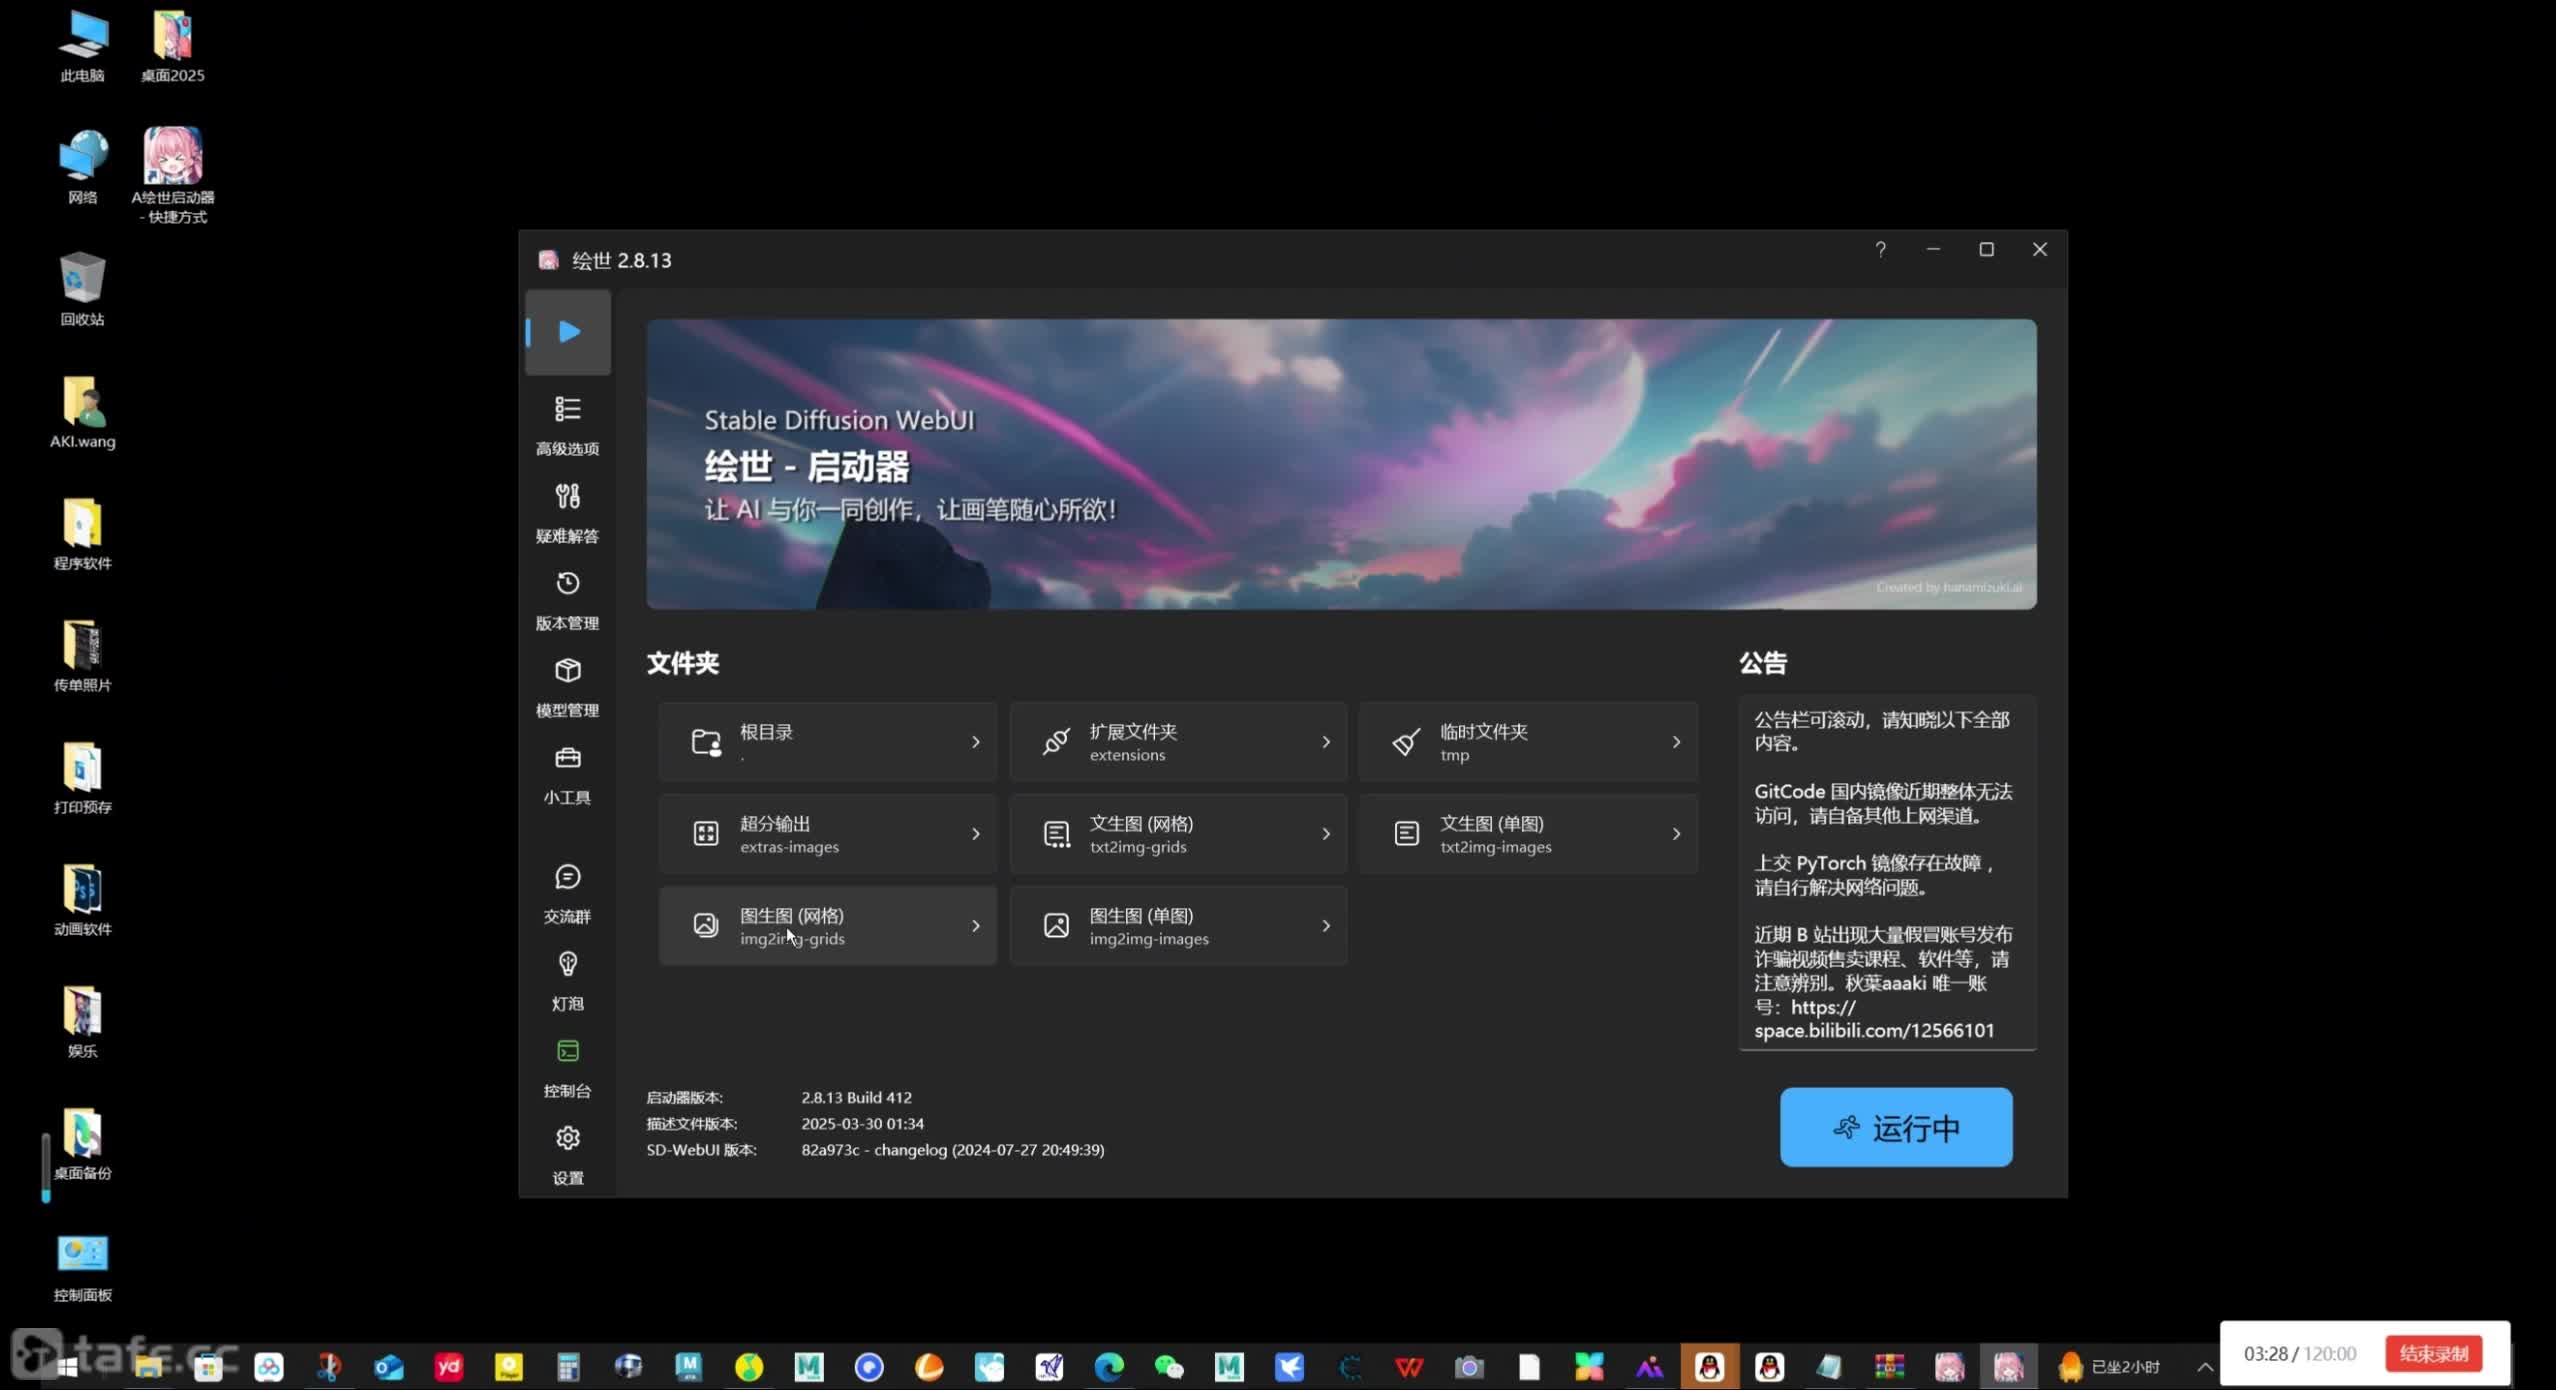Open 动画软件 desktop folder
The height and width of the screenshot is (1390, 2556).
coord(82,899)
